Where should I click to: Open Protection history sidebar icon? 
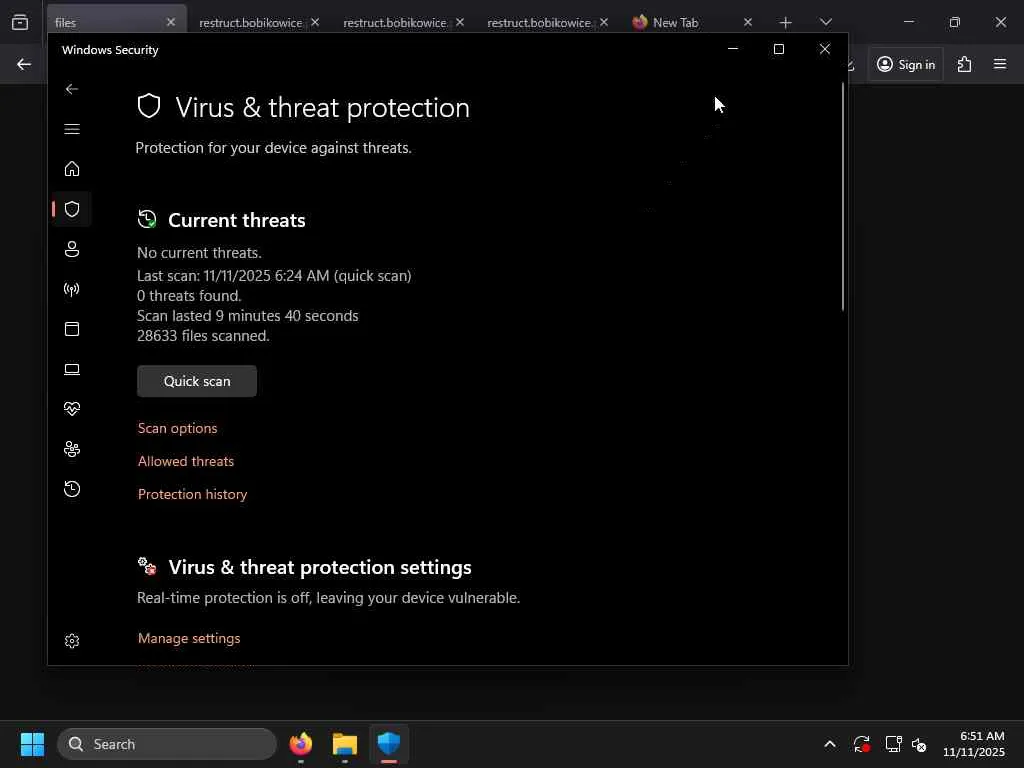point(72,488)
